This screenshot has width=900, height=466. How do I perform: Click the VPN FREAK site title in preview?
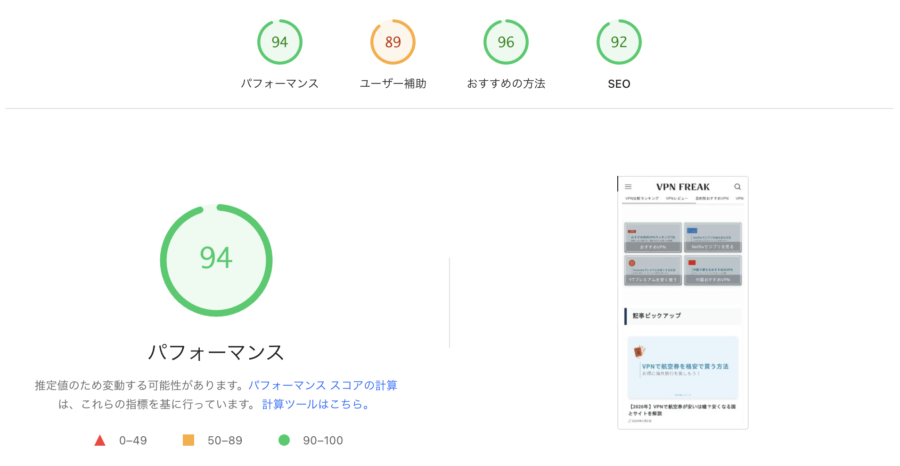coord(683,187)
